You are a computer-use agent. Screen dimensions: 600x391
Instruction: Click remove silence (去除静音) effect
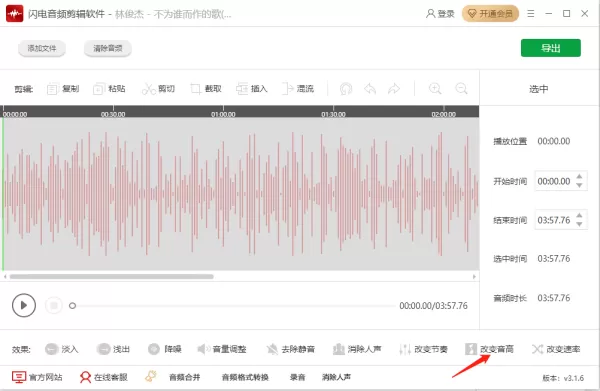pyautogui.click(x=291, y=349)
